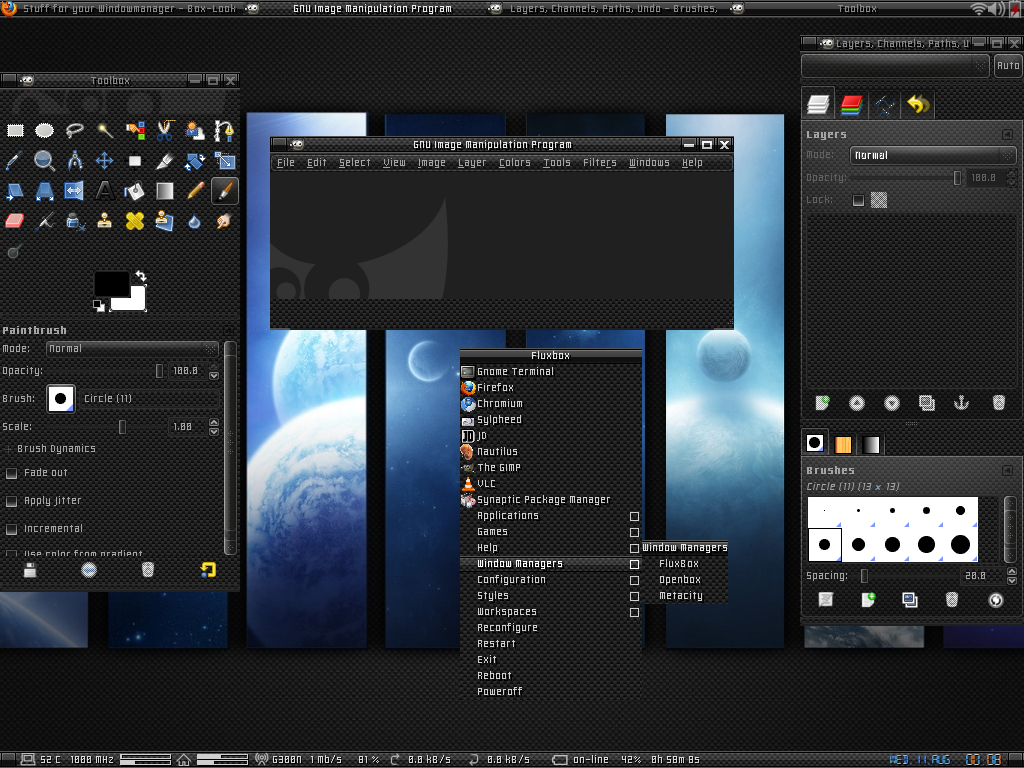Open the image selector dropdown in Layers dock
Screen dimensions: 1024x768
(x=895, y=66)
